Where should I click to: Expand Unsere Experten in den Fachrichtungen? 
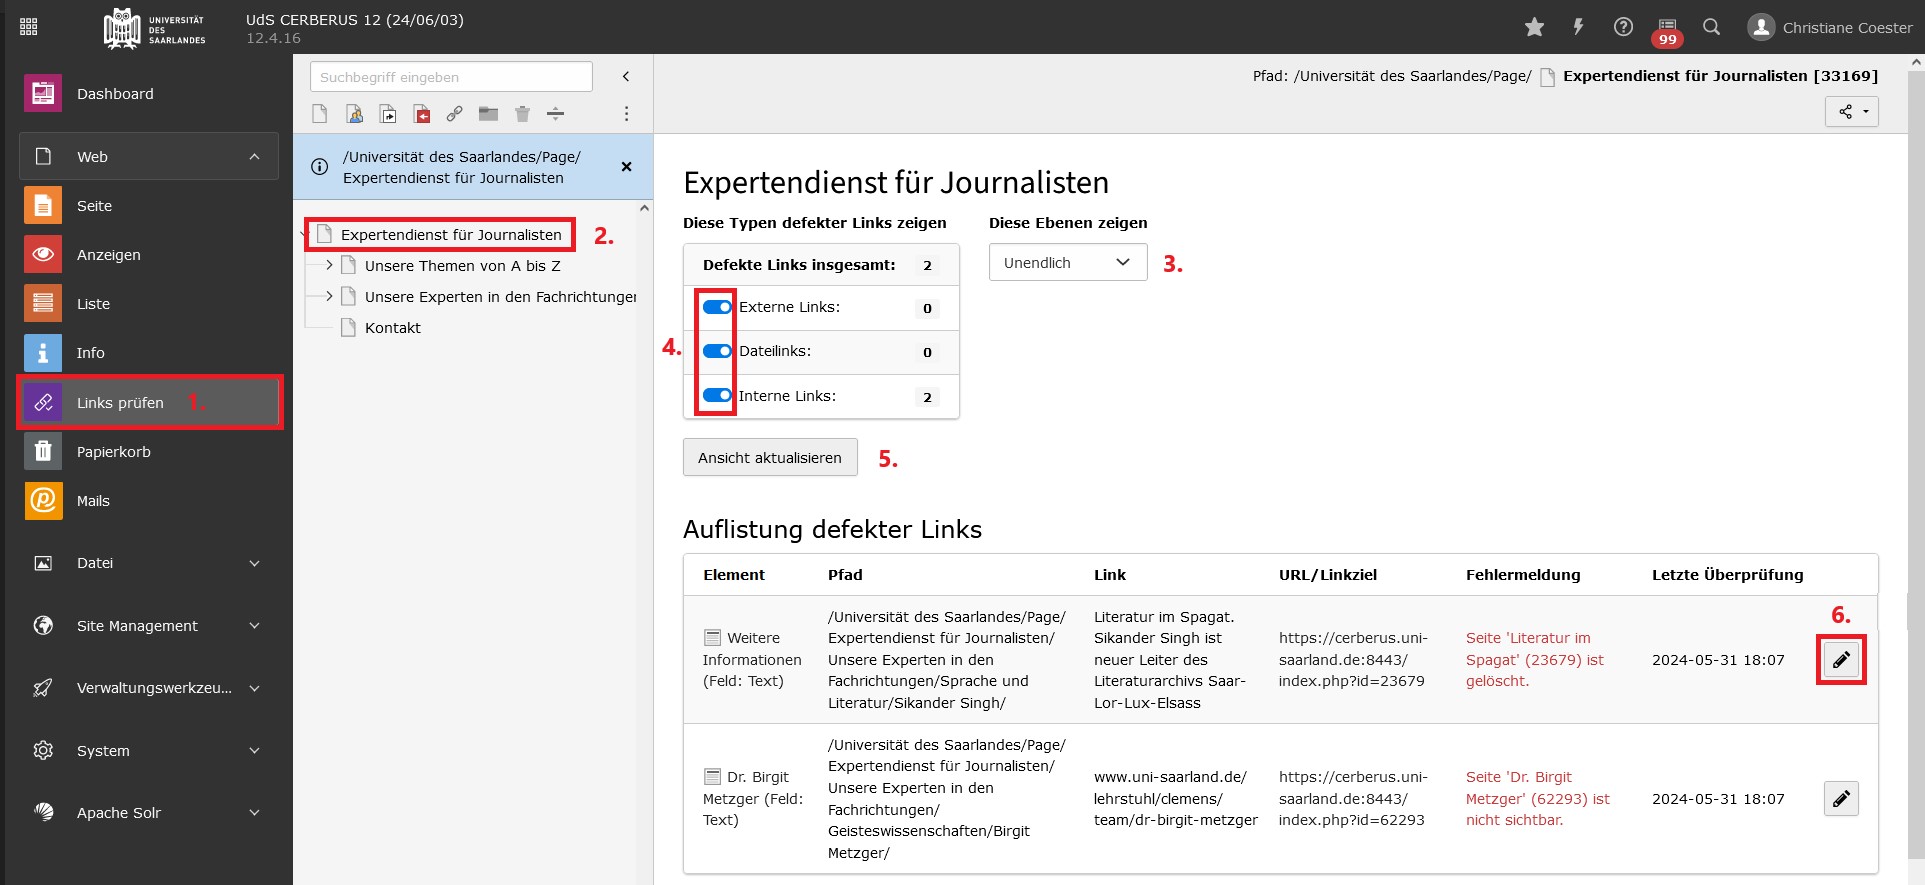pyautogui.click(x=329, y=297)
